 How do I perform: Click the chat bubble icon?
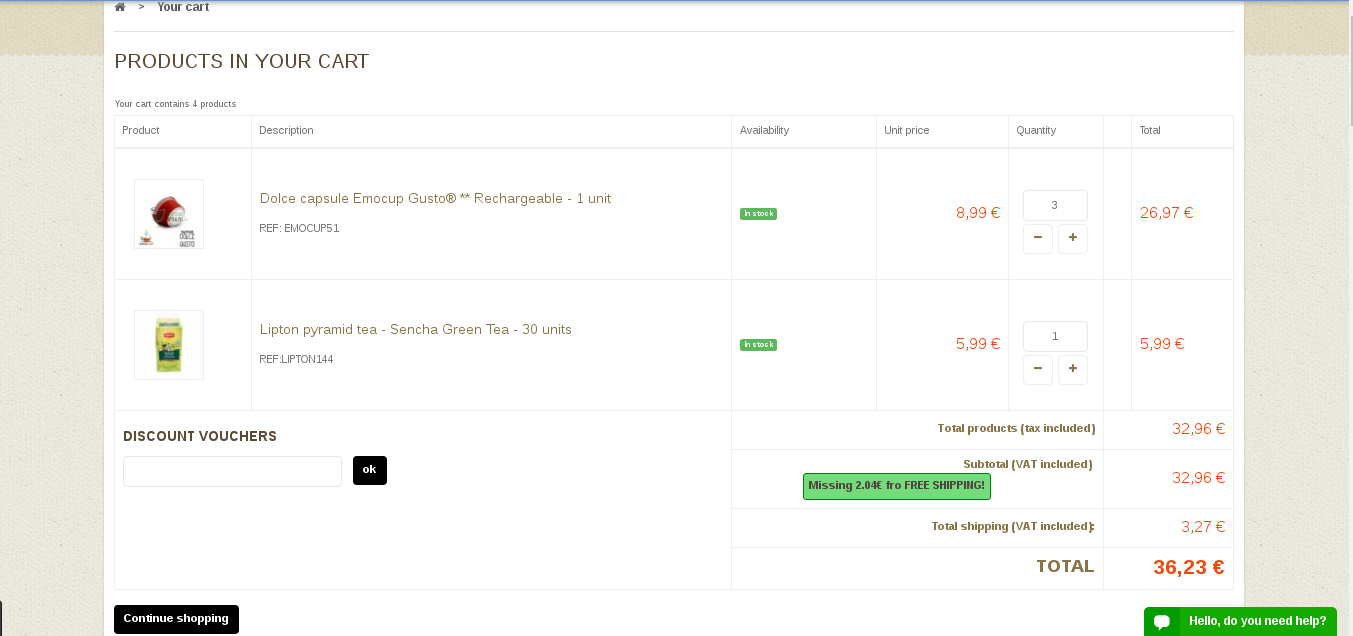point(1162,621)
